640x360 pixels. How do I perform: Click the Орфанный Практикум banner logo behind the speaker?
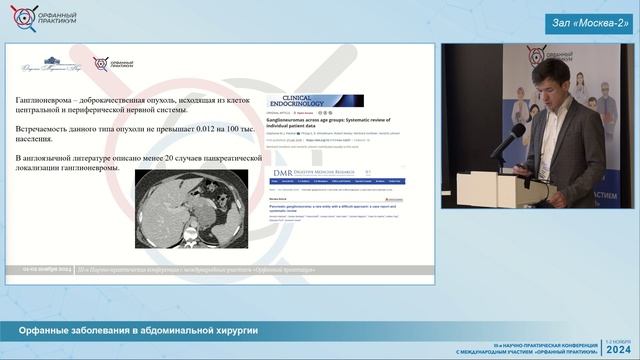point(550,55)
